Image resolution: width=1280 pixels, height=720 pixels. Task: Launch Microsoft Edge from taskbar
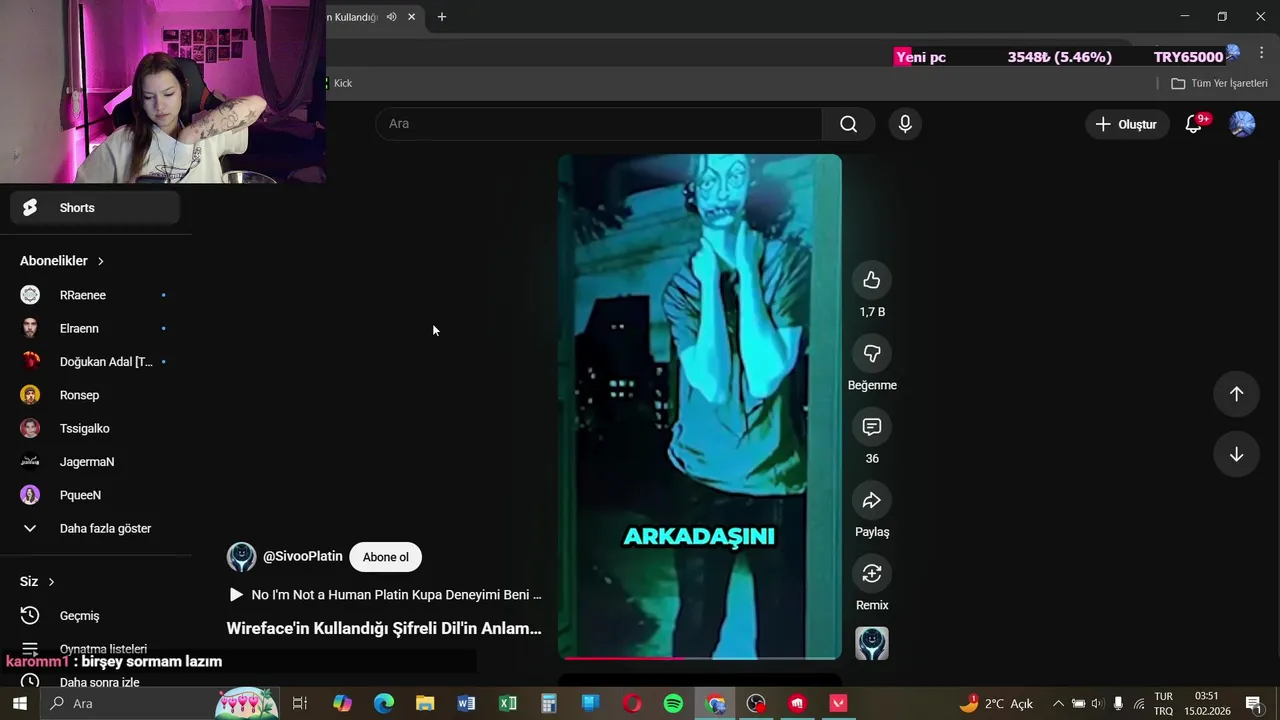[x=384, y=703]
